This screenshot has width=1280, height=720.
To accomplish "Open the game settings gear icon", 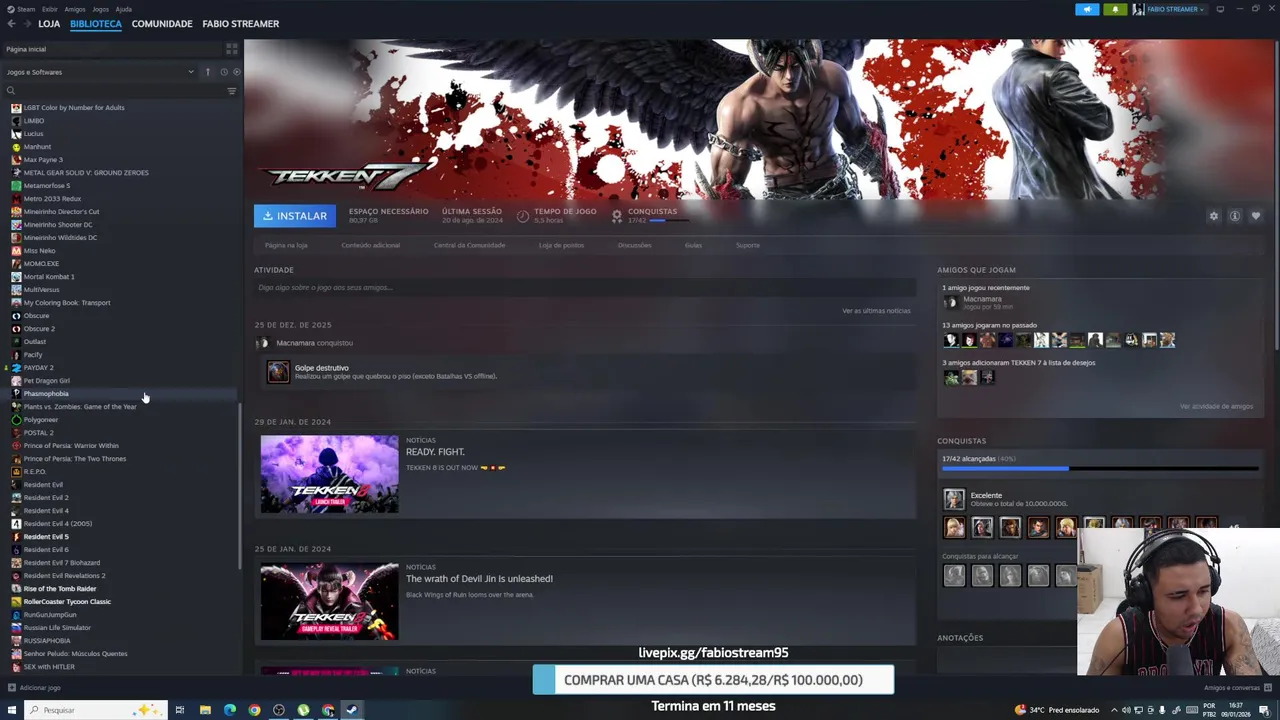I will 1214,216.
